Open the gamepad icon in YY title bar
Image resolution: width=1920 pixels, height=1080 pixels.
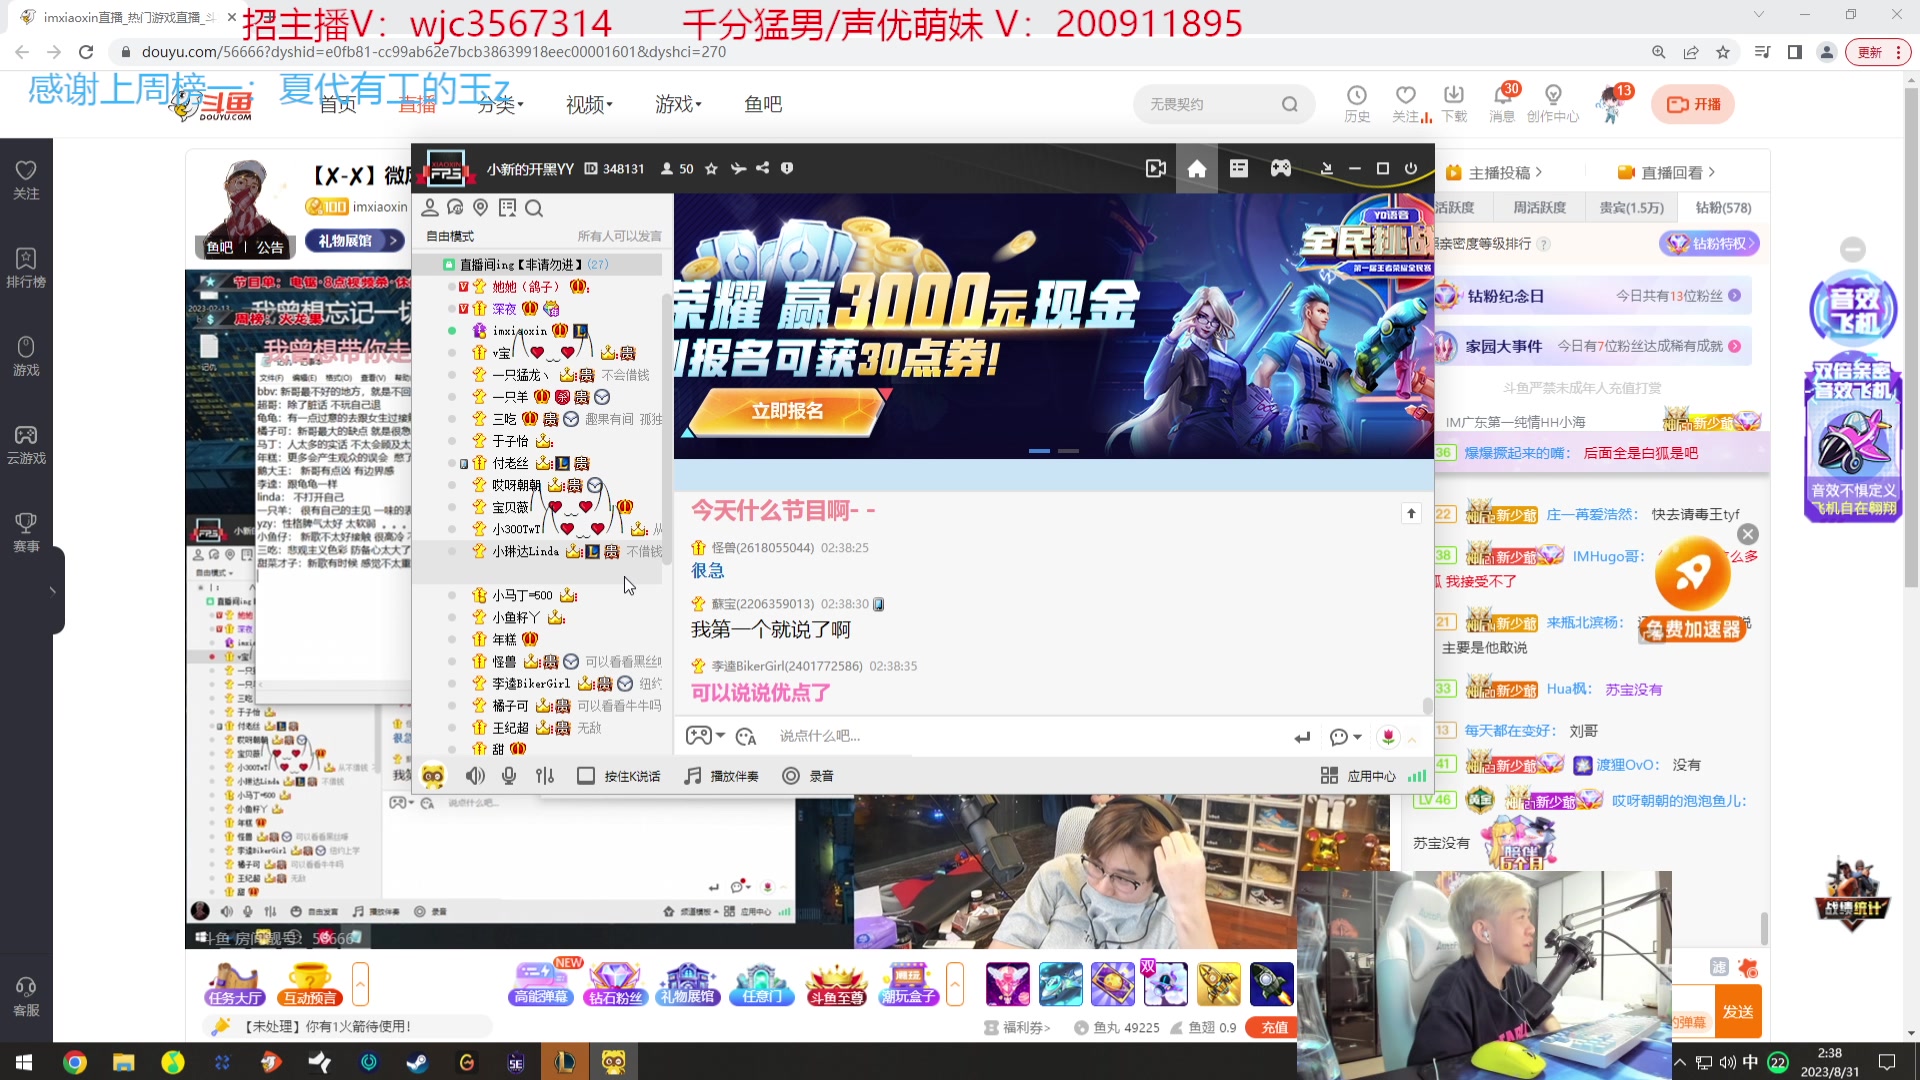click(1281, 169)
